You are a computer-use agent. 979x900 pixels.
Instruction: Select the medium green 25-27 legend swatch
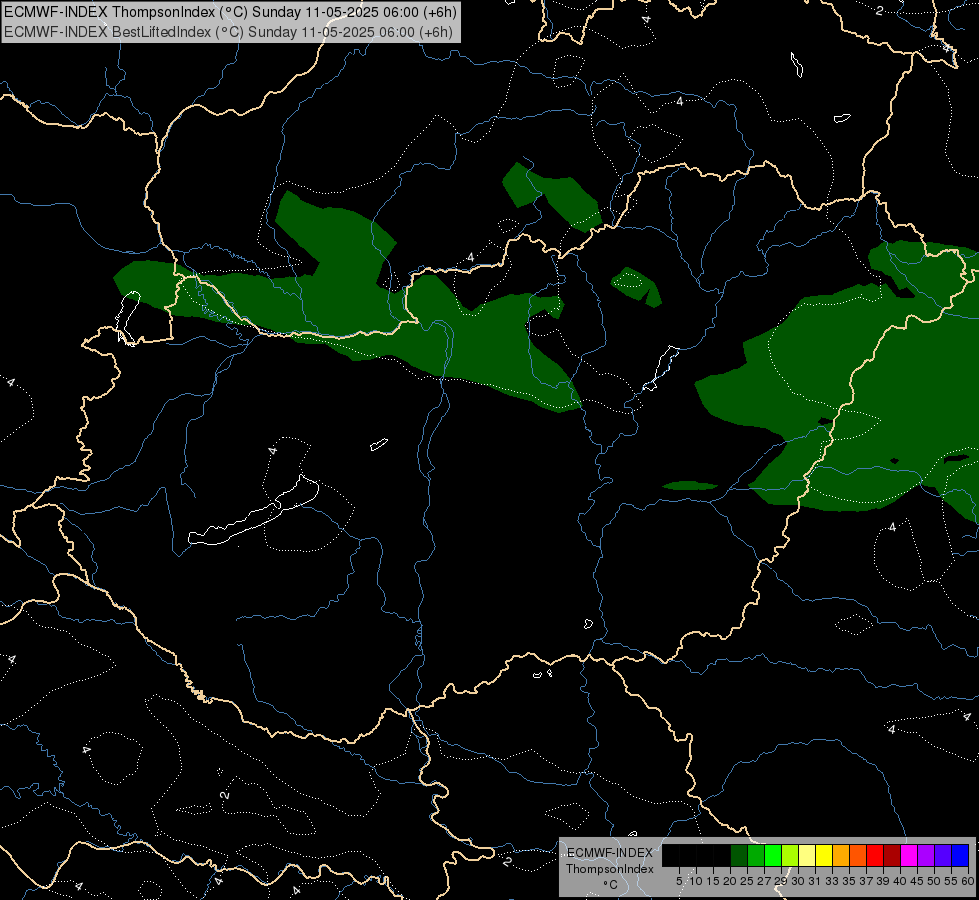(756, 855)
